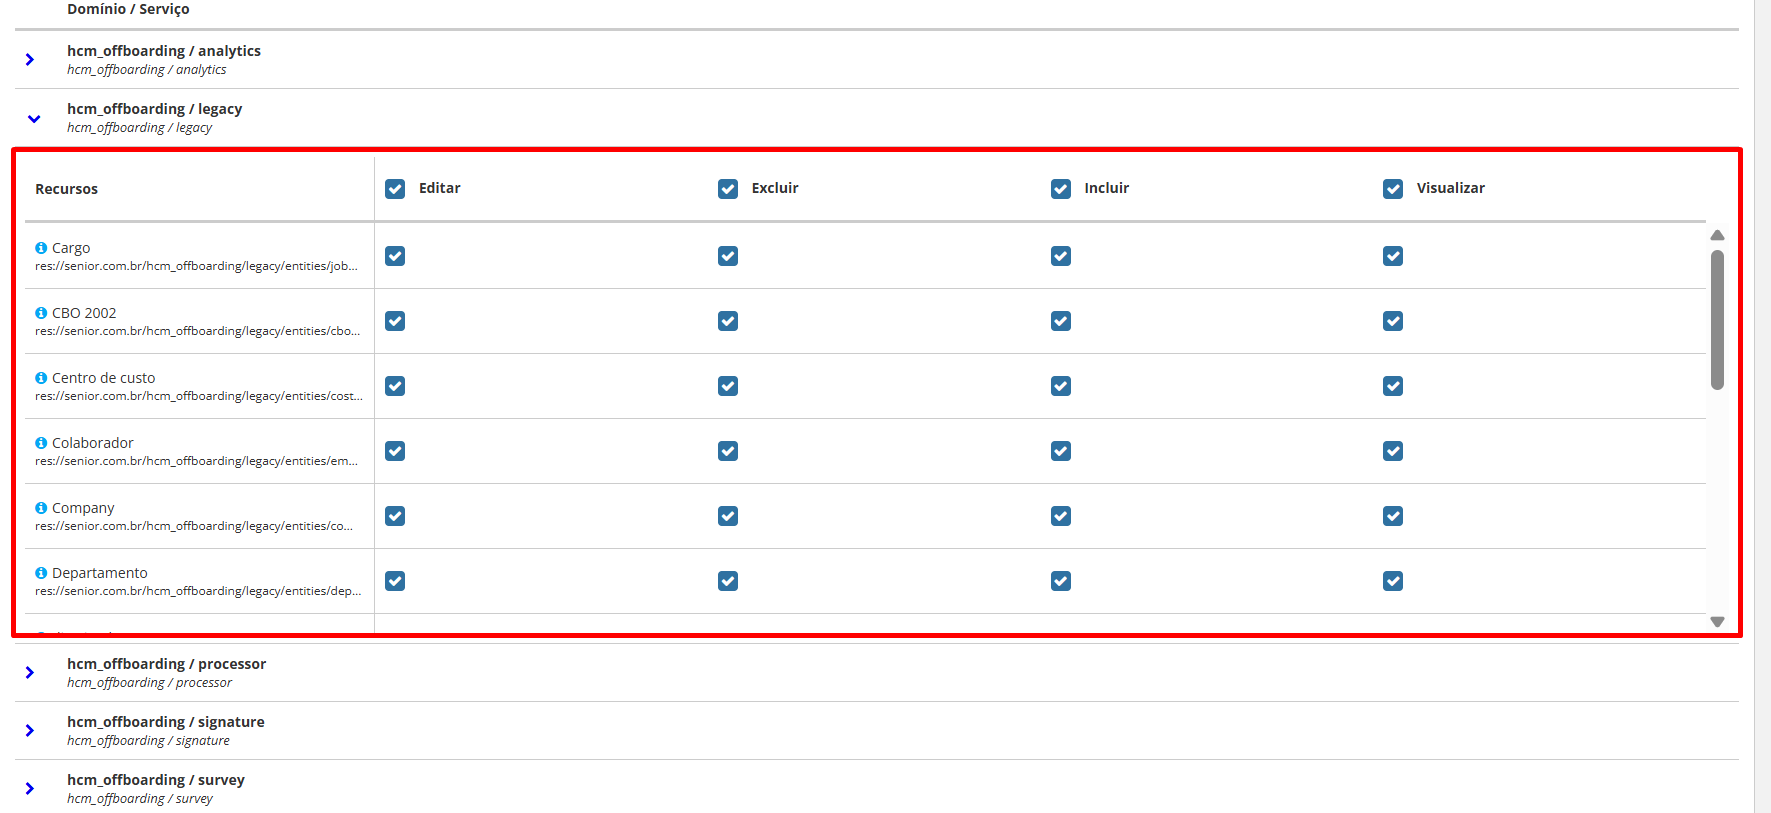Click the Cargo resource name
Screen dimensions: 1771x813
(71, 248)
